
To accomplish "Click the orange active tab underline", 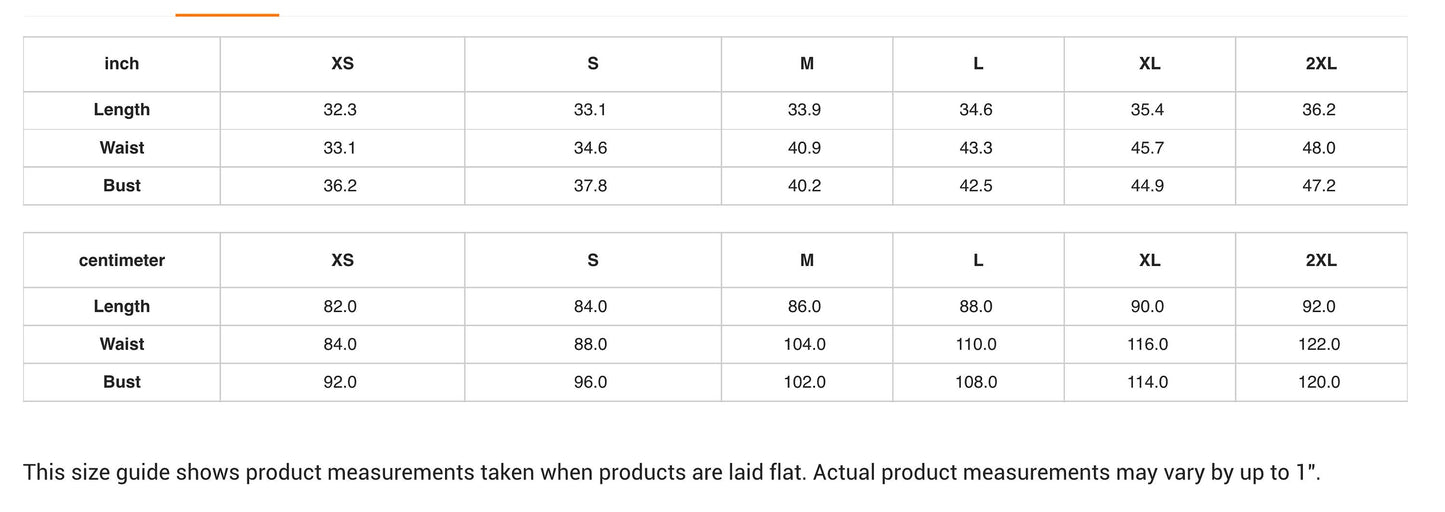I will point(227,15).
